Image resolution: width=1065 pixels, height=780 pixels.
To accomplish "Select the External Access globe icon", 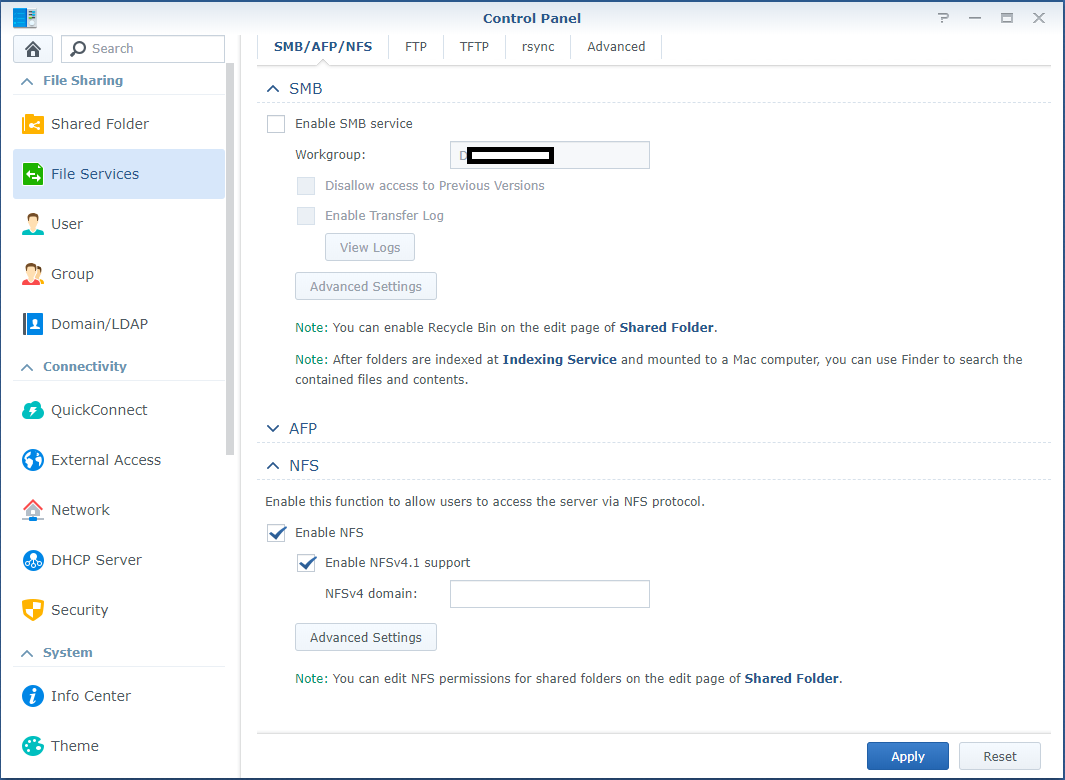I will [33, 460].
